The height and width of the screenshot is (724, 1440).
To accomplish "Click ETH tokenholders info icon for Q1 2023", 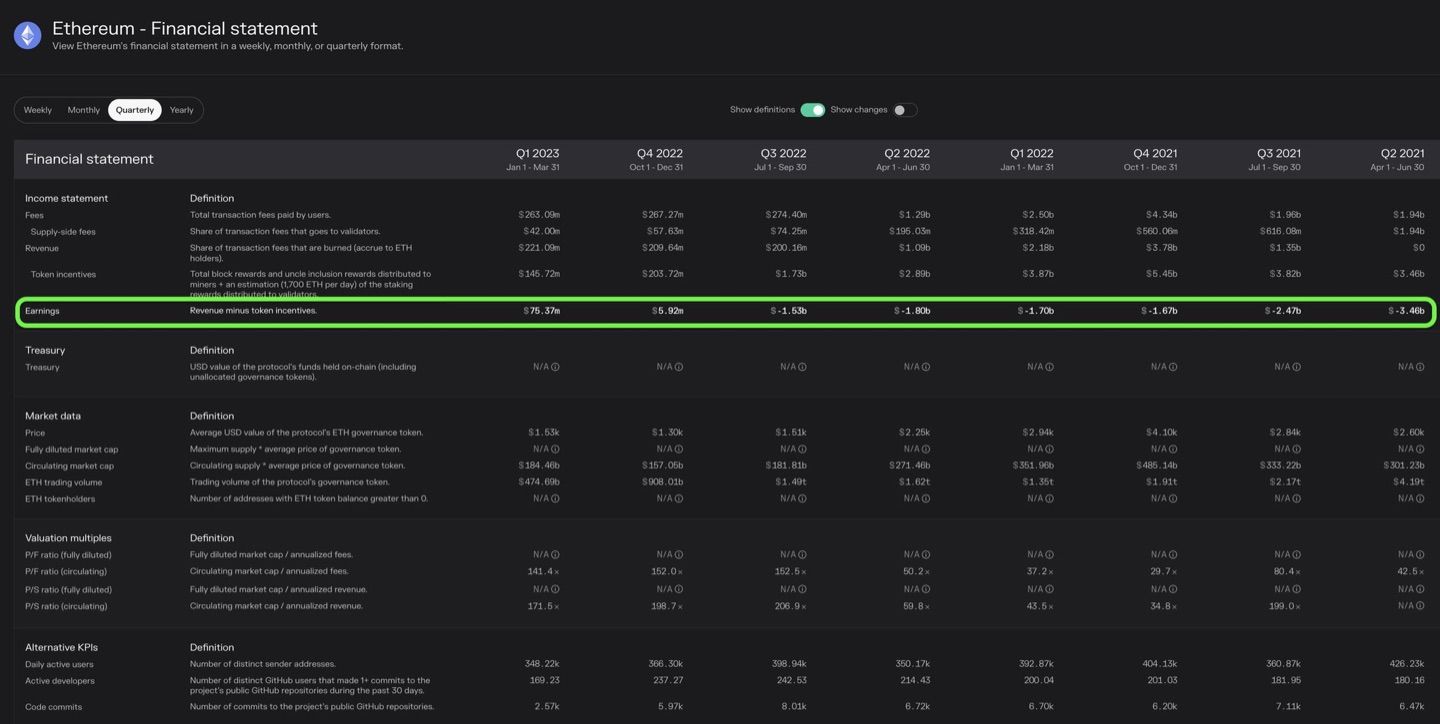I will [555, 498].
